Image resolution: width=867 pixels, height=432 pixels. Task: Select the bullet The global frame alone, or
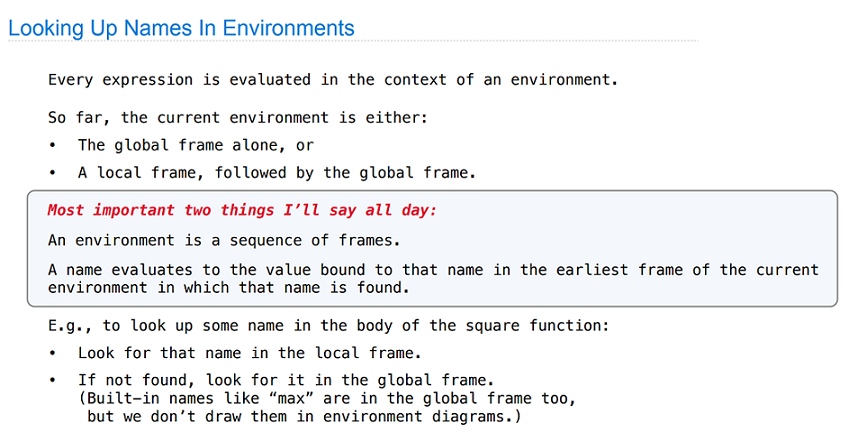coord(196,145)
